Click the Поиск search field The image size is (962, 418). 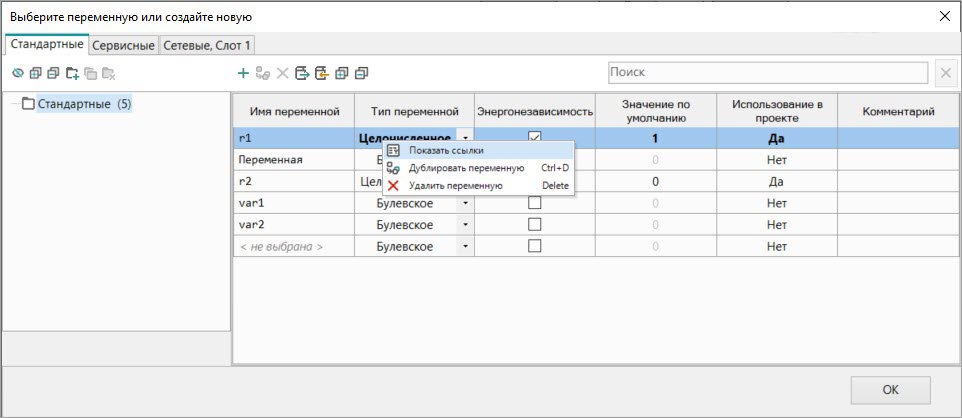pyautogui.click(x=768, y=73)
